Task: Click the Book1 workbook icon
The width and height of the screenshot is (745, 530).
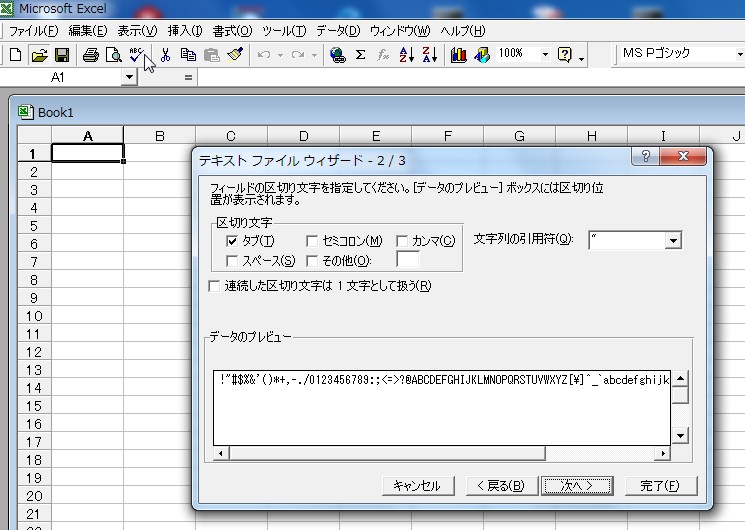Action: pos(25,112)
